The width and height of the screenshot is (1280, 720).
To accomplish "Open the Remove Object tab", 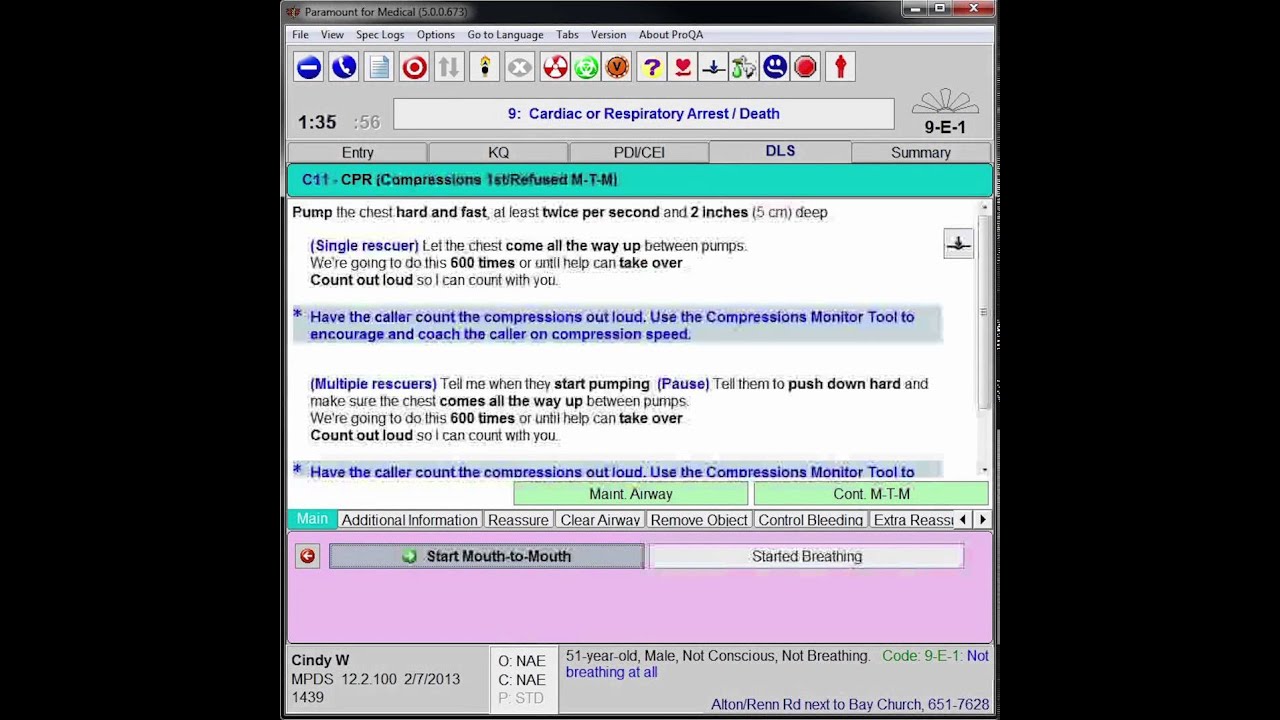I will tap(699, 520).
